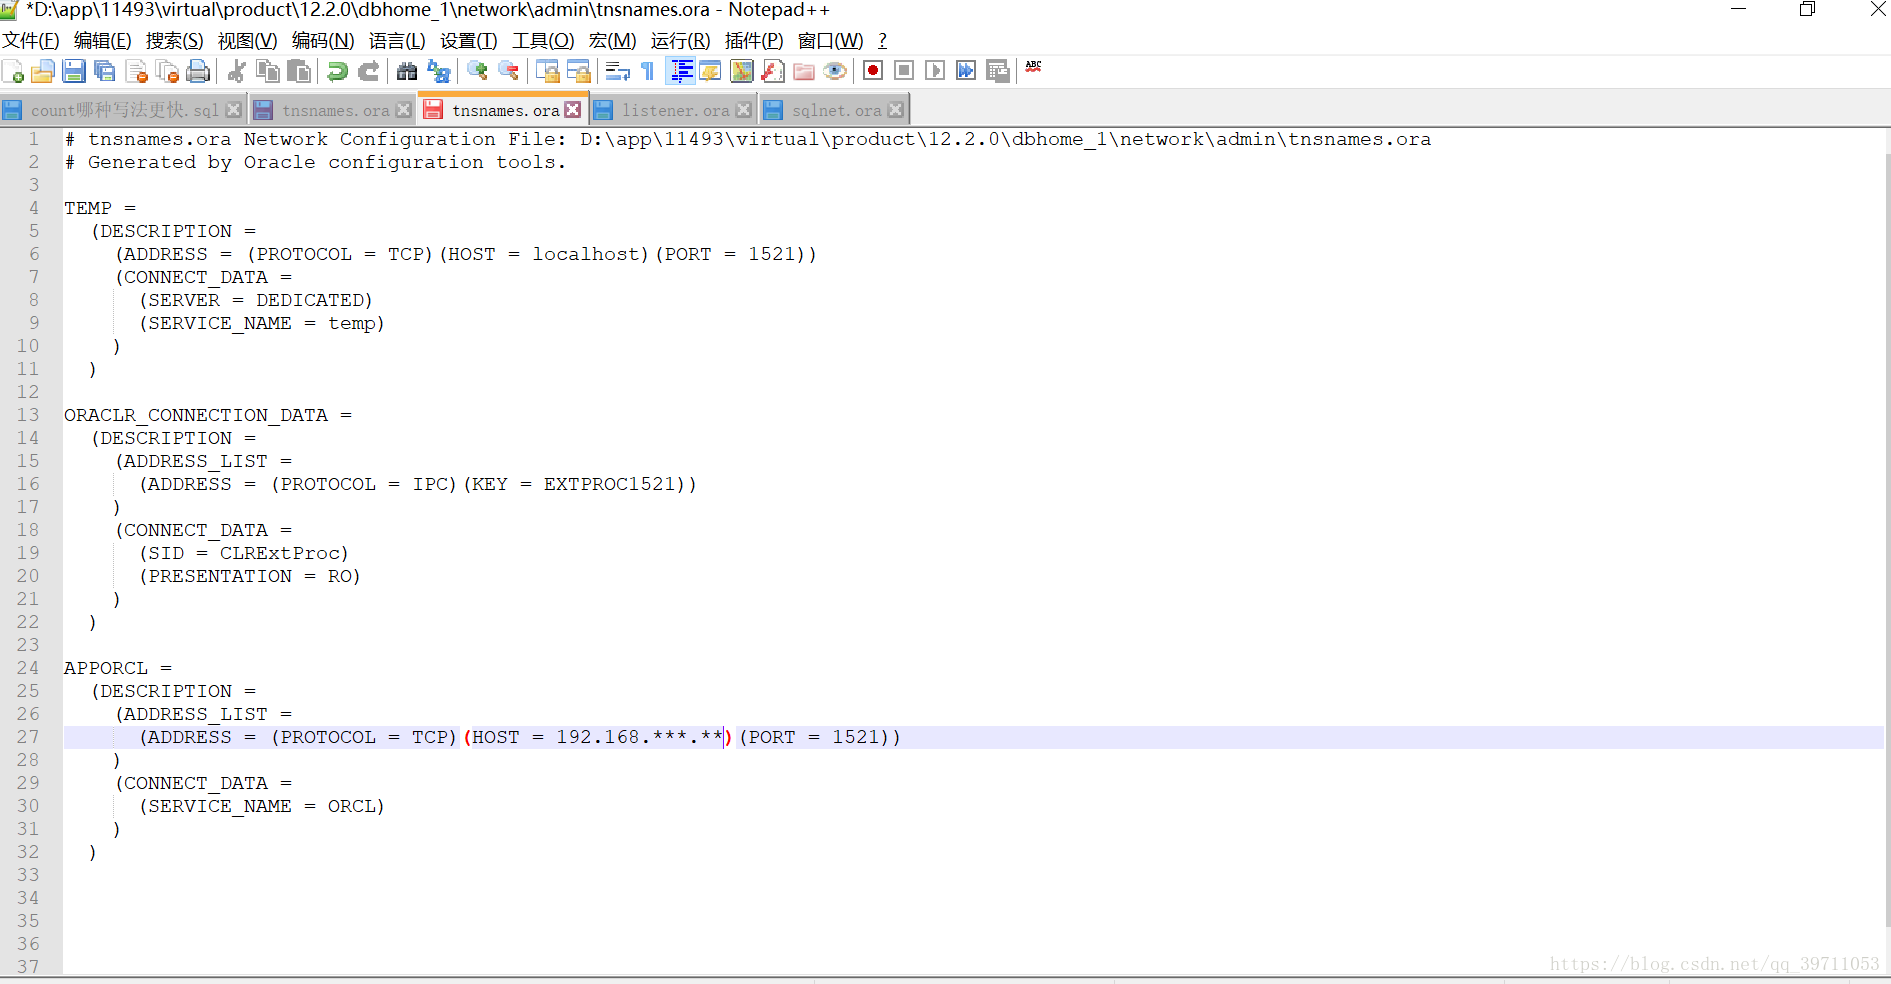Play back the recorded macro
The image size is (1891, 984).
935,71
